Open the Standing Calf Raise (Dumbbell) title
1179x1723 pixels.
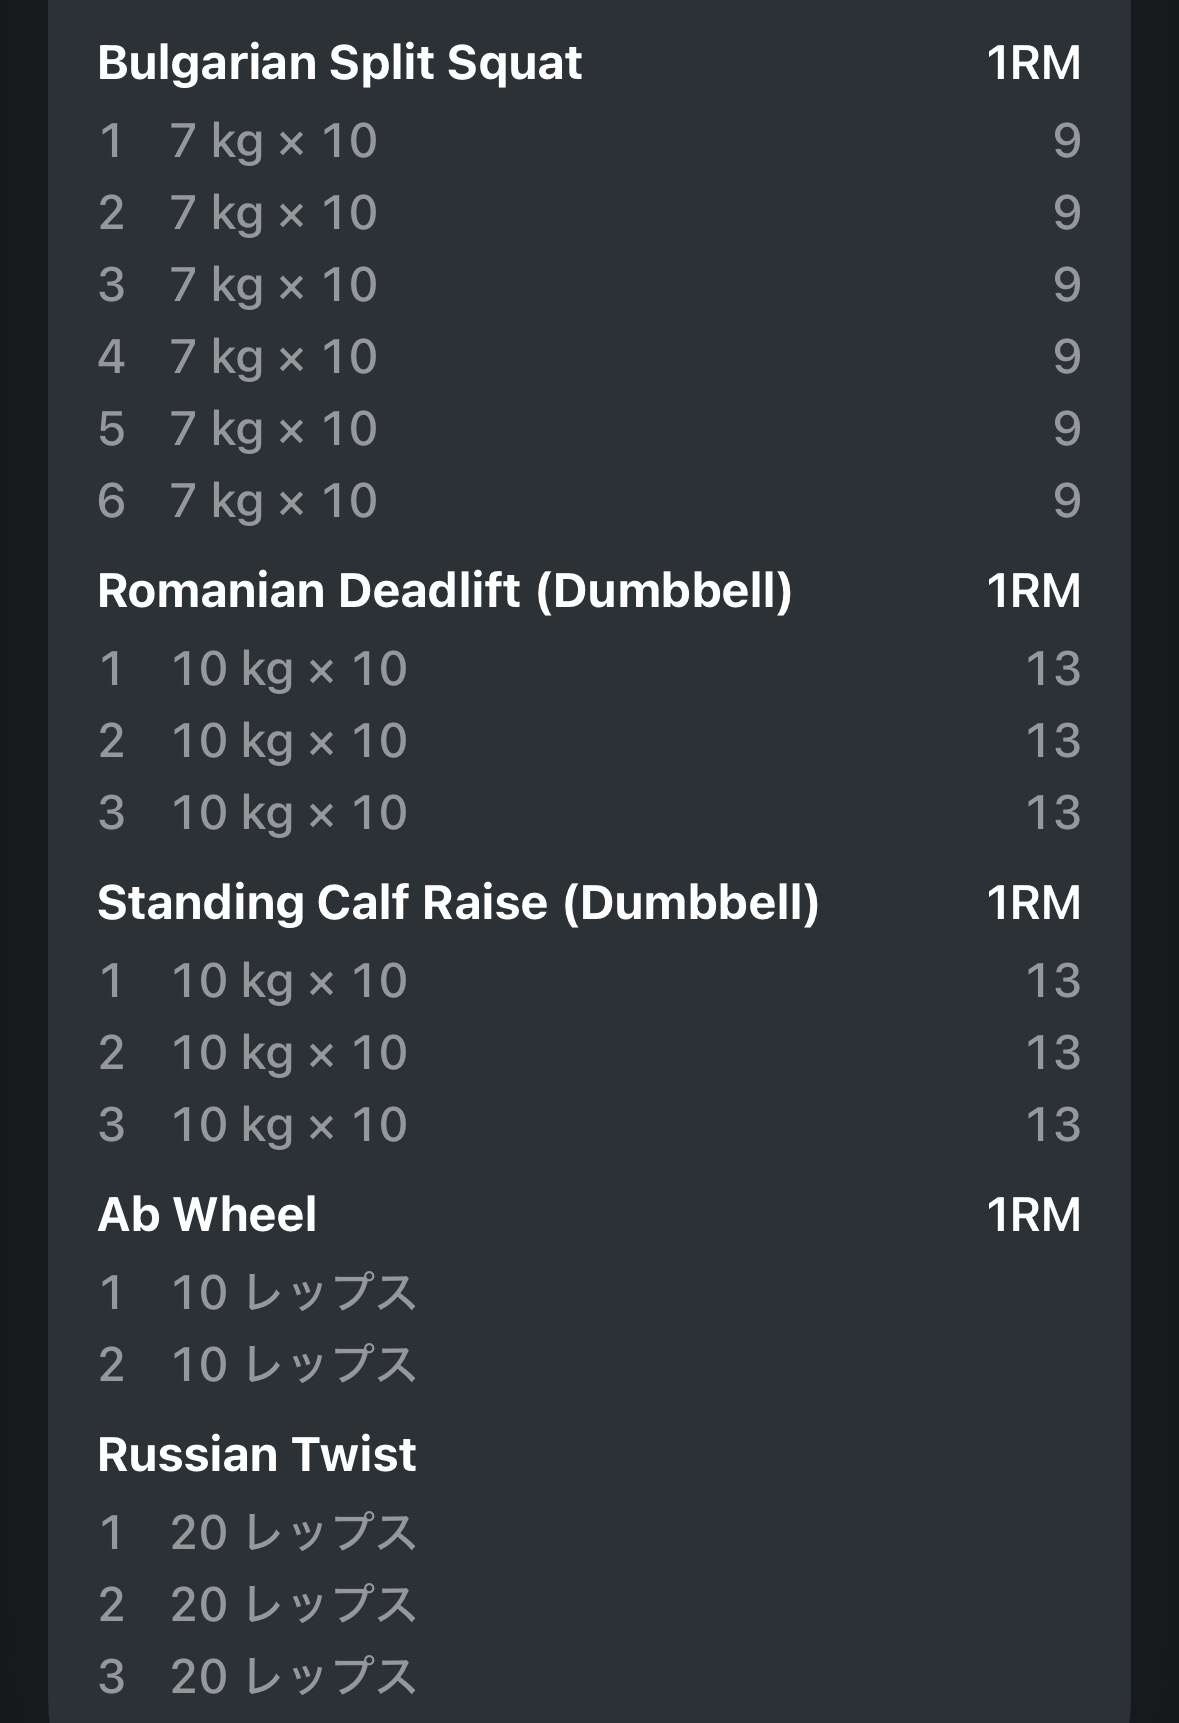458,903
